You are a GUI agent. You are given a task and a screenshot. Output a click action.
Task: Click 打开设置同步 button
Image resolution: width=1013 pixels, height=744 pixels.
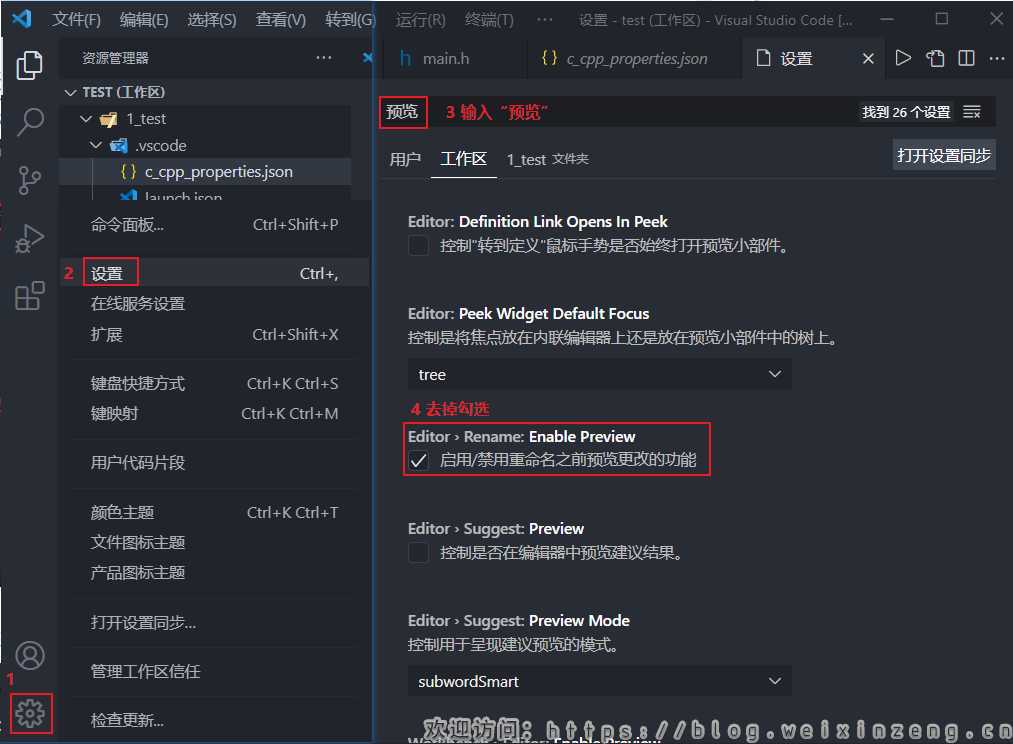944,156
